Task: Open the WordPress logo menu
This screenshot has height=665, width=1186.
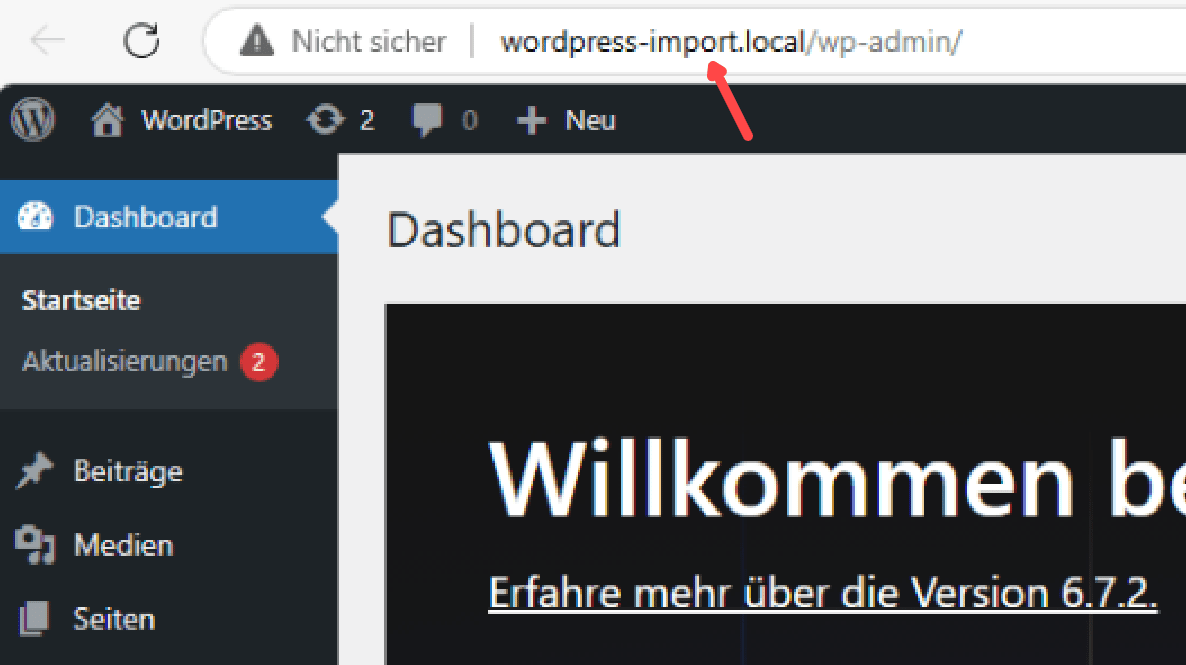Action: pos(33,120)
